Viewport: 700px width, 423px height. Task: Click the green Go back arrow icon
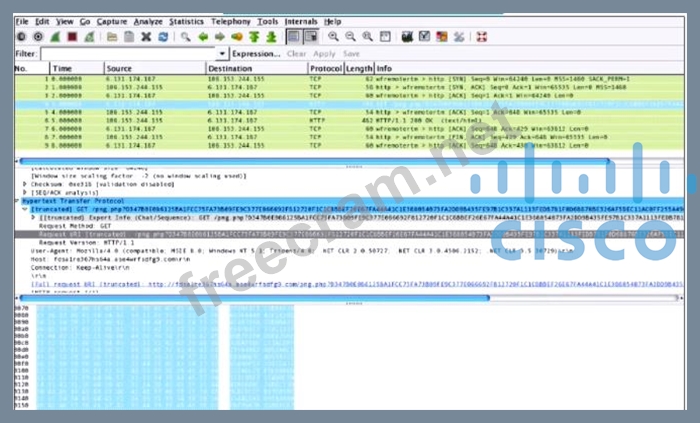(x=203, y=37)
